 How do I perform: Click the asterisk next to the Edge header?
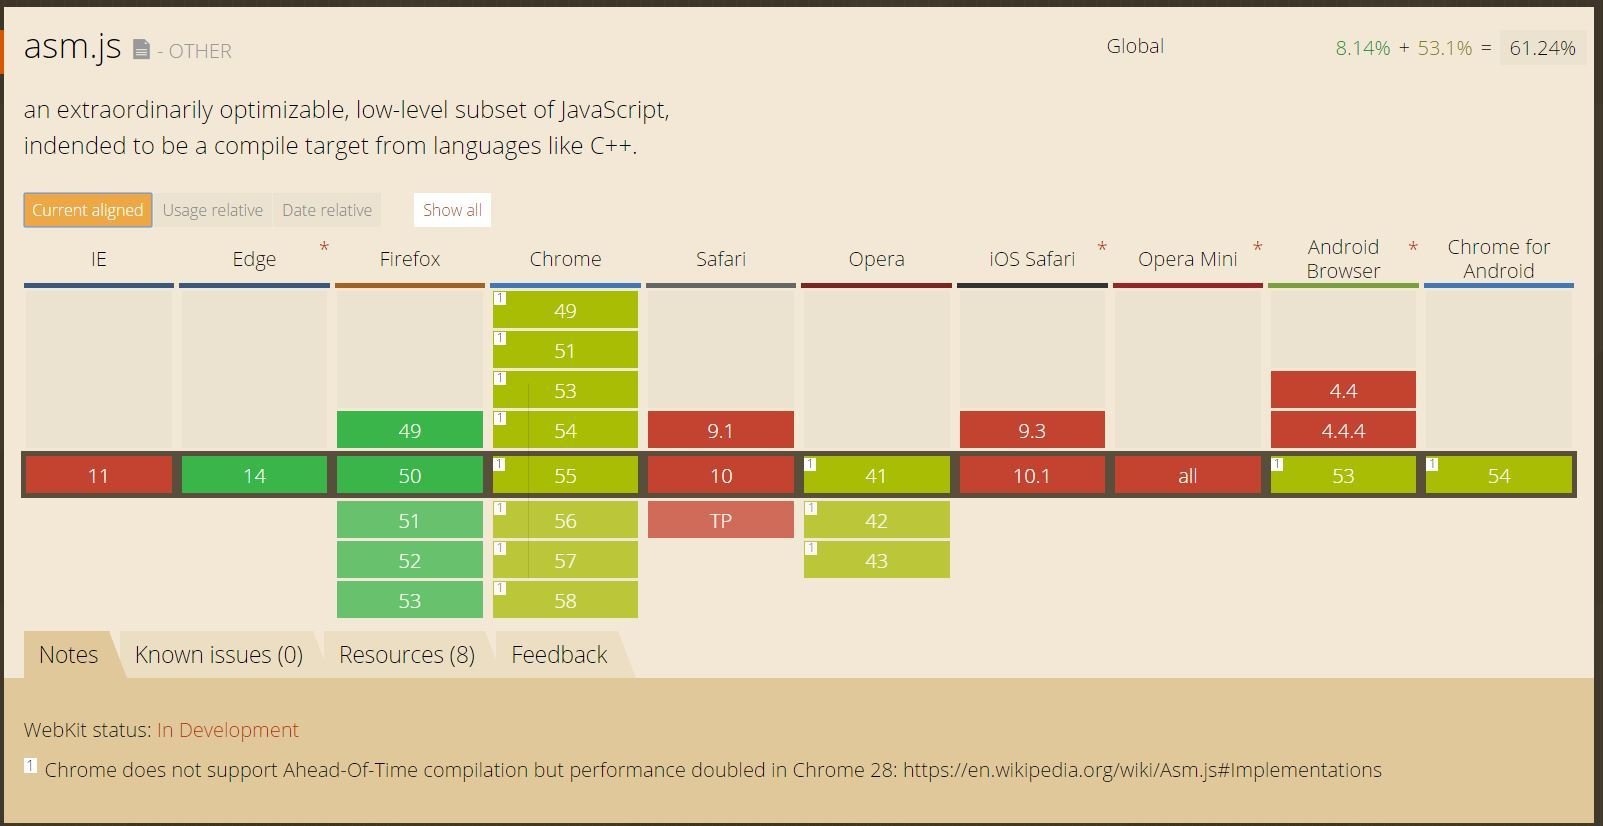(323, 245)
